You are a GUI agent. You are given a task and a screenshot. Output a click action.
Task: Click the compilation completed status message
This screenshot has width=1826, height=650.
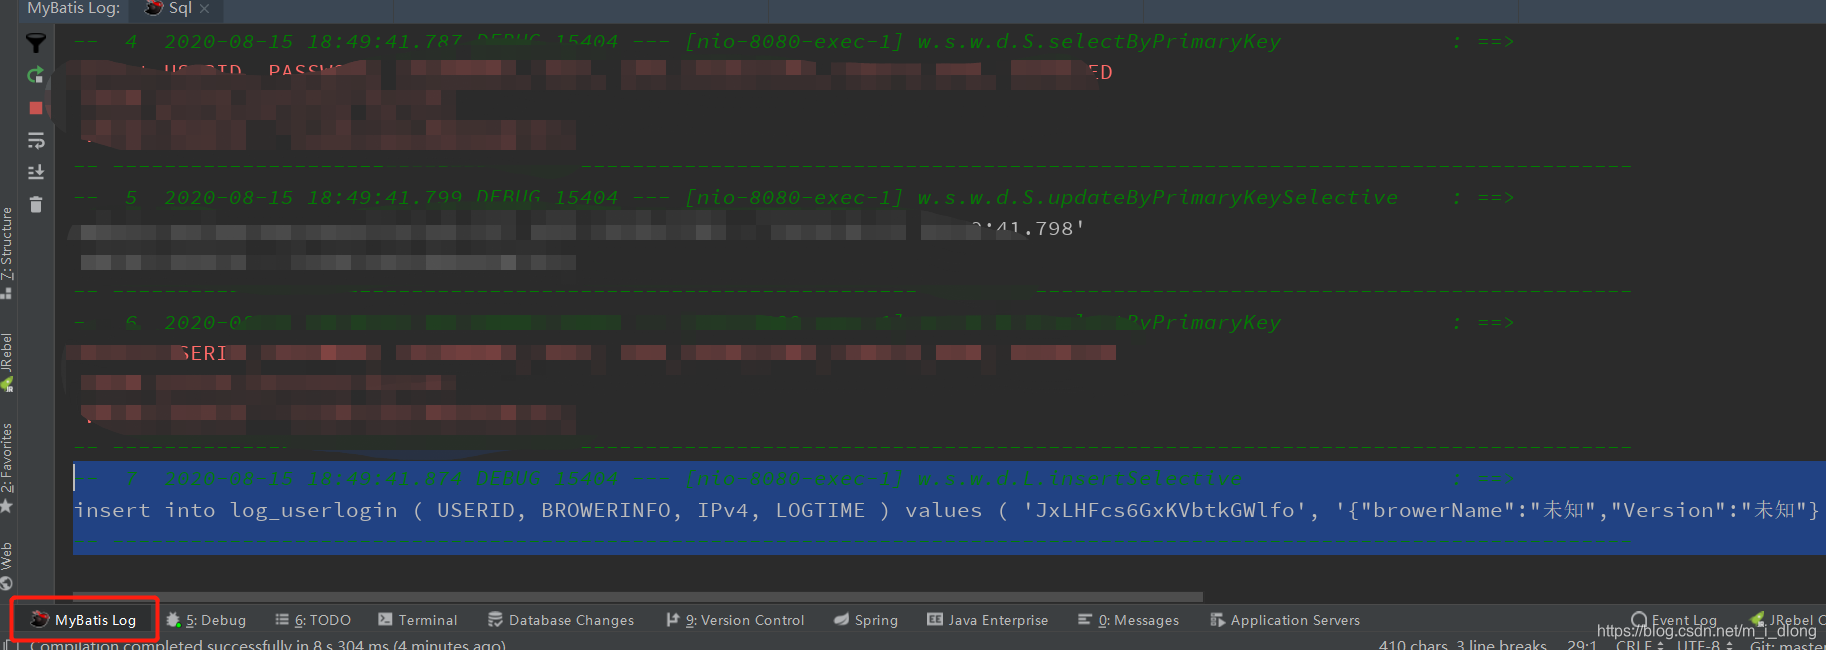[268, 644]
